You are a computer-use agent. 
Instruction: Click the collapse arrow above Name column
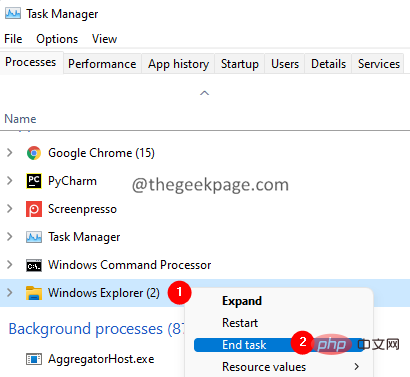(204, 93)
